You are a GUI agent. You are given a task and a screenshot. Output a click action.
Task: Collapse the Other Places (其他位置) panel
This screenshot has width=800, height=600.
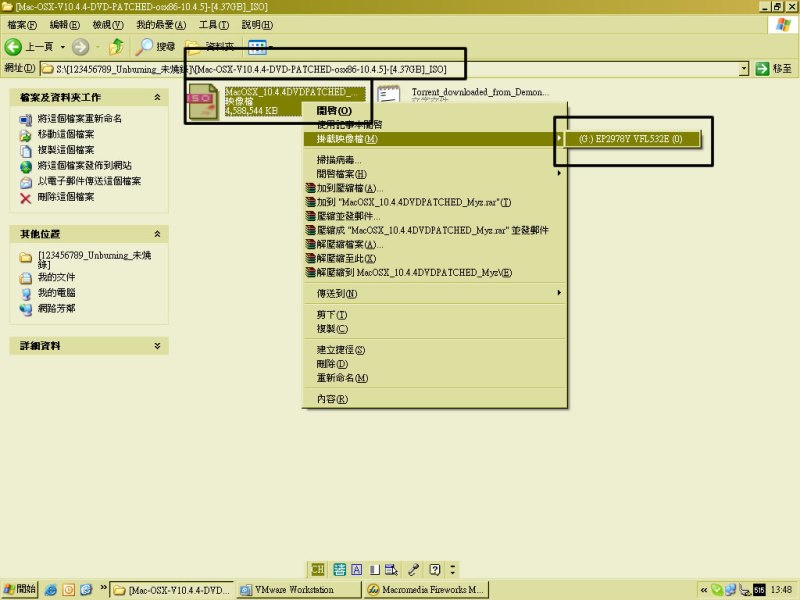tap(157, 234)
